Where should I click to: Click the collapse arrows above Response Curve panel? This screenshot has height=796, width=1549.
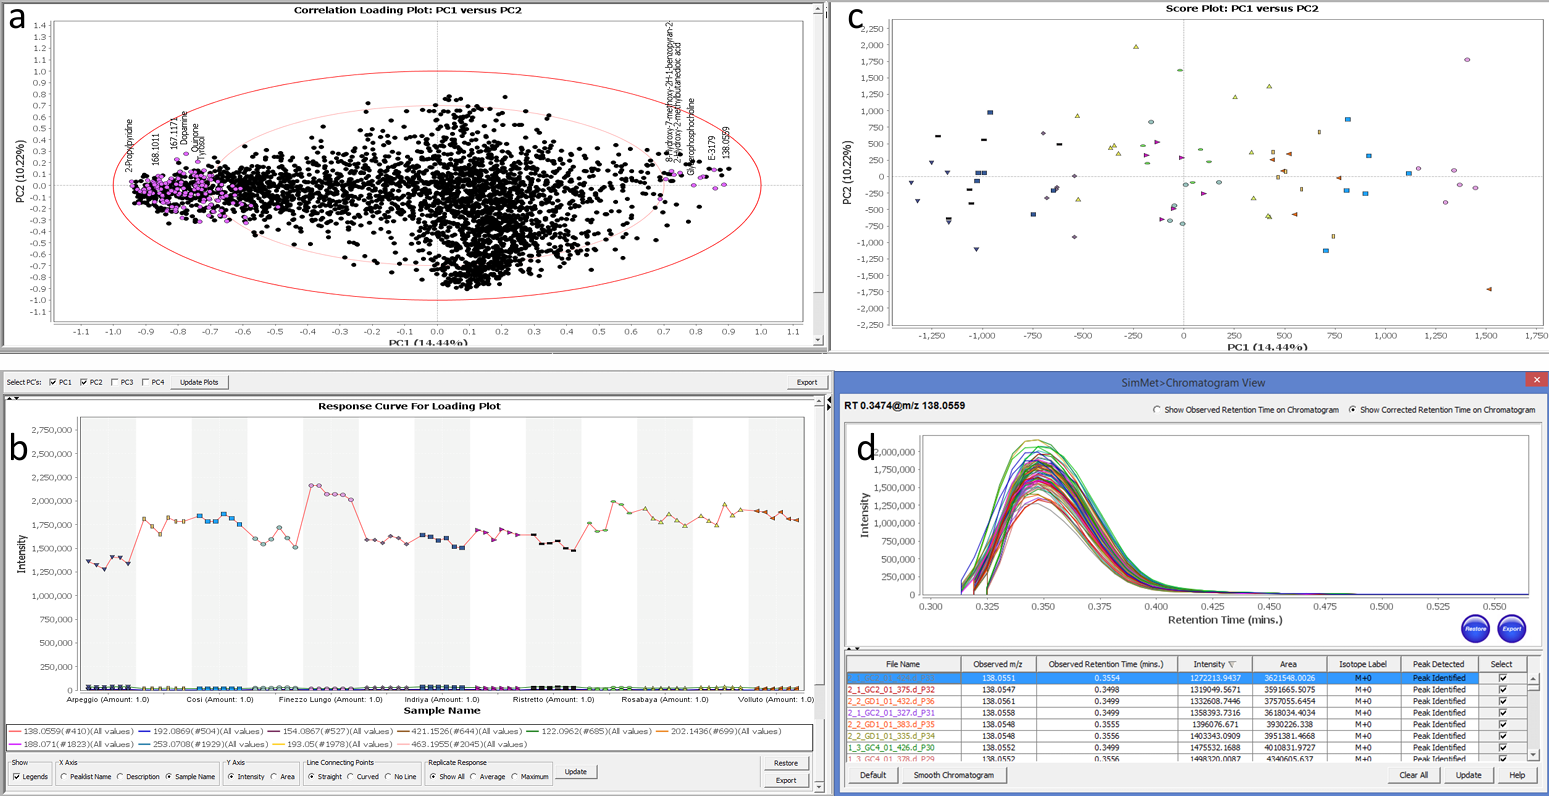pyautogui.click(x=12, y=398)
